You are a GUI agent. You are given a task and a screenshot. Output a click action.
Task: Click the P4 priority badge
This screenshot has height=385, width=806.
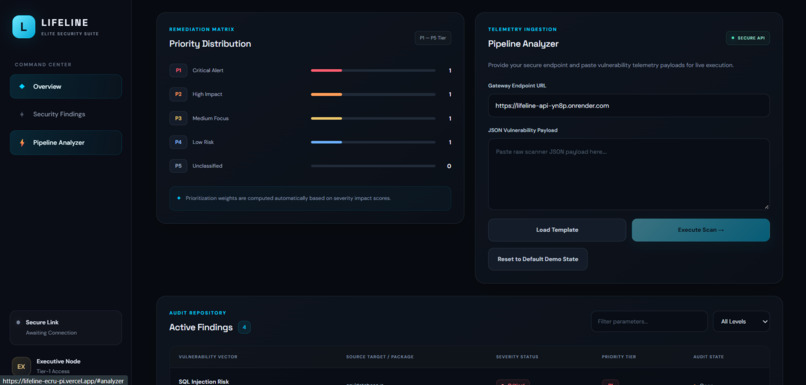(x=178, y=142)
